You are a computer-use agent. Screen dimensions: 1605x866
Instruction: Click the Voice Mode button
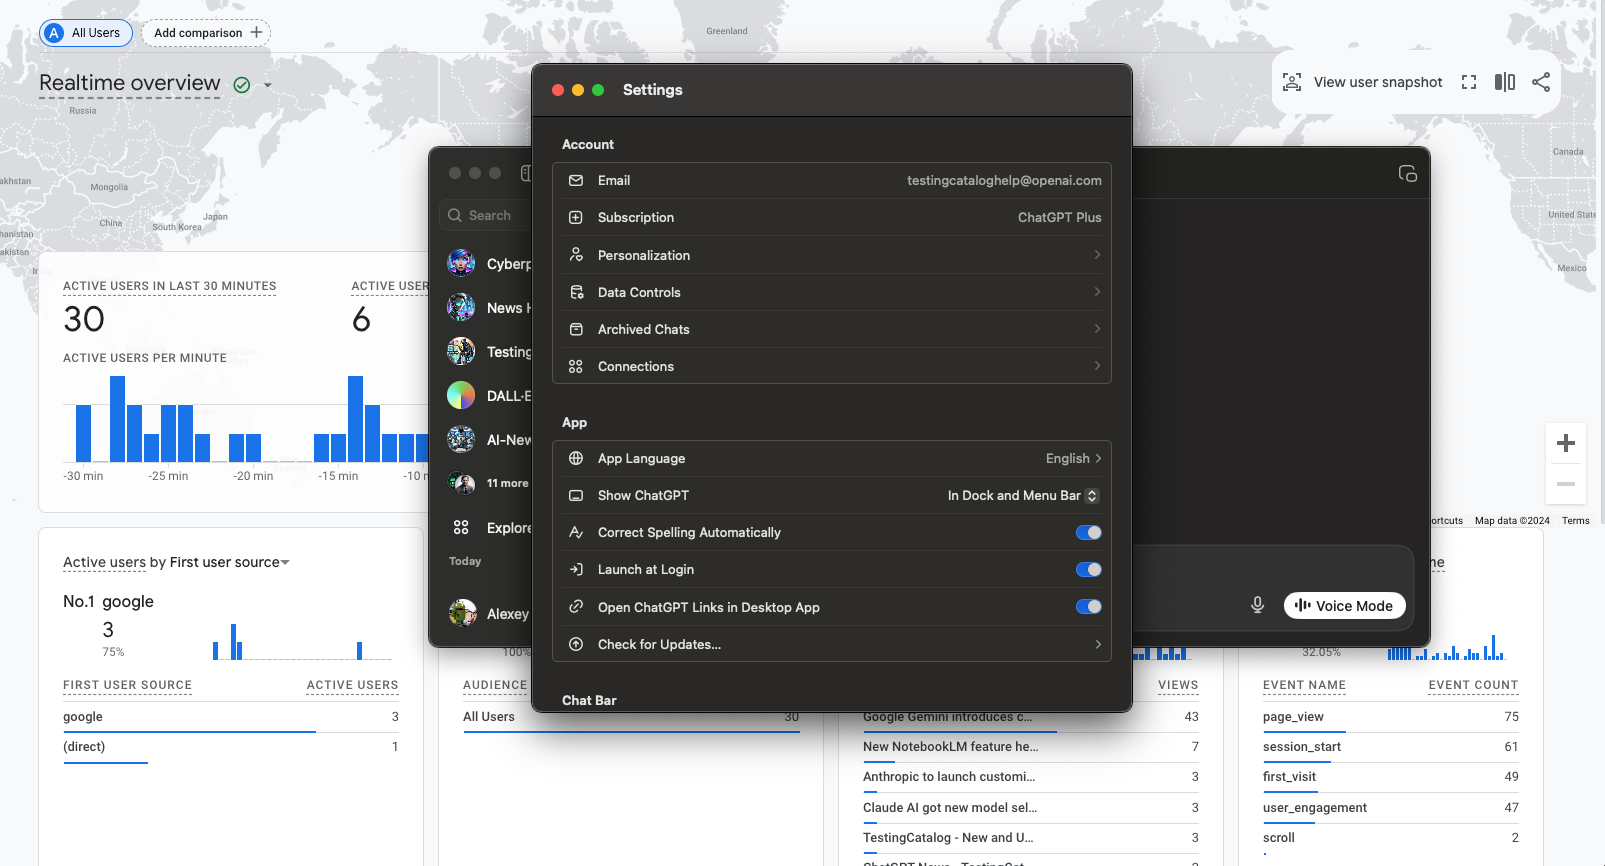(x=1345, y=606)
